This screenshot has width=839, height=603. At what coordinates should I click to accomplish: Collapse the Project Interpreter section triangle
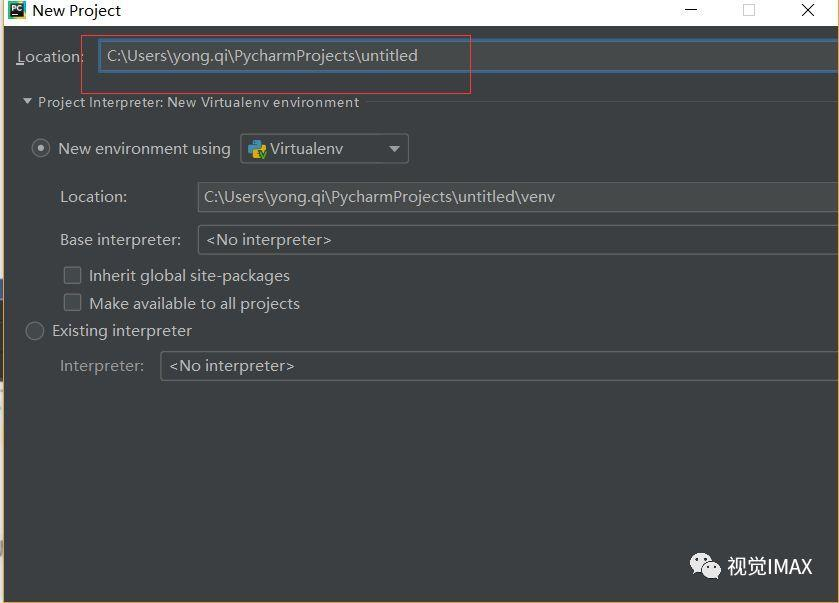pos(27,101)
